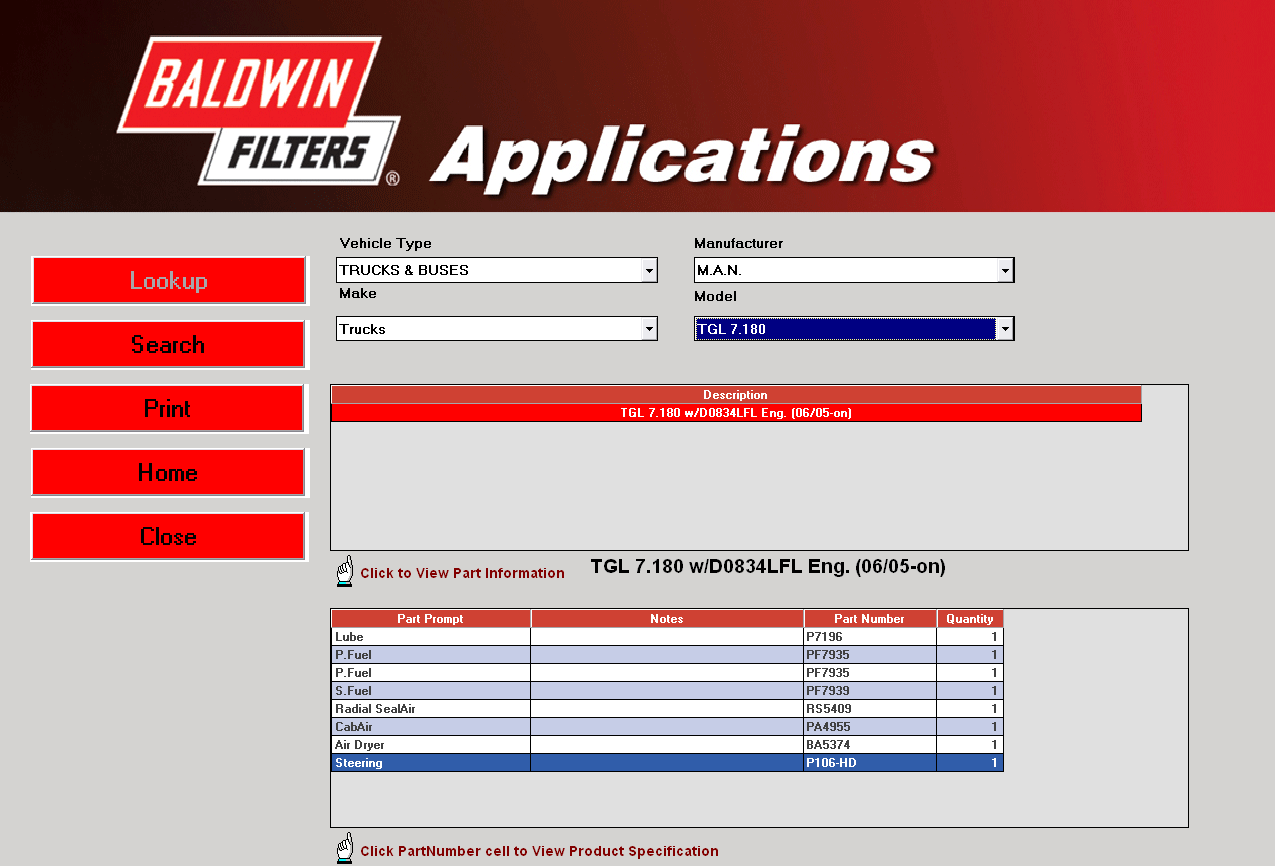
Task: Print the current application results
Action: pyautogui.click(x=168, y=408)
